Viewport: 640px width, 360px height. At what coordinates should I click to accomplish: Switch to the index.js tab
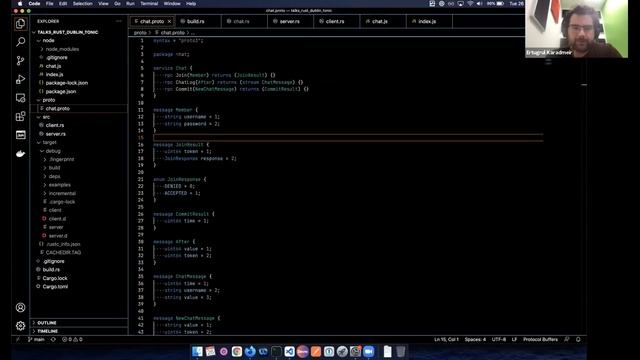click(x=429, y=21)
